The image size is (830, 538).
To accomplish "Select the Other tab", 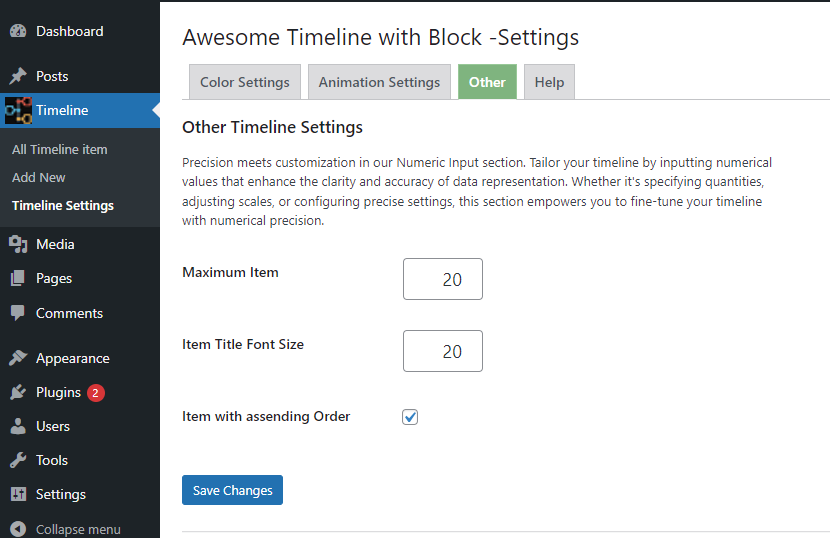I will point(487,82).
